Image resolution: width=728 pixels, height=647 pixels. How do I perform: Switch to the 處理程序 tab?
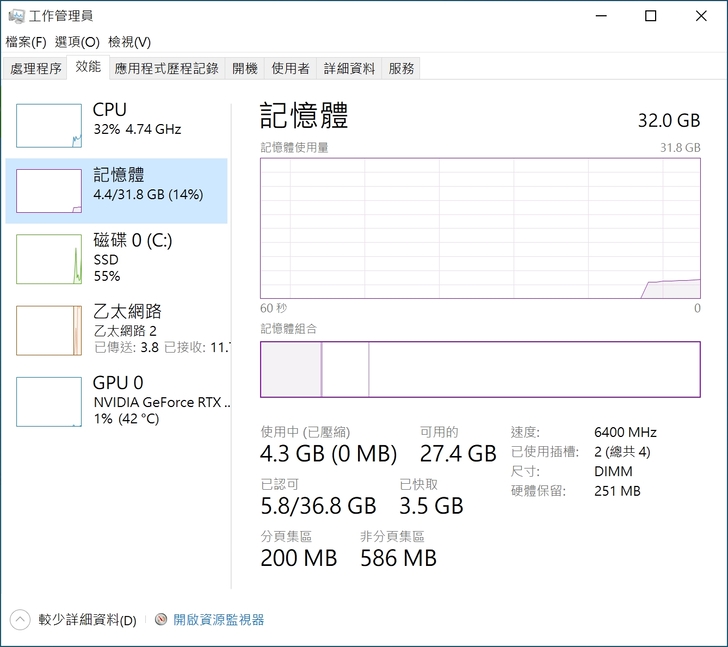point(36,69)
